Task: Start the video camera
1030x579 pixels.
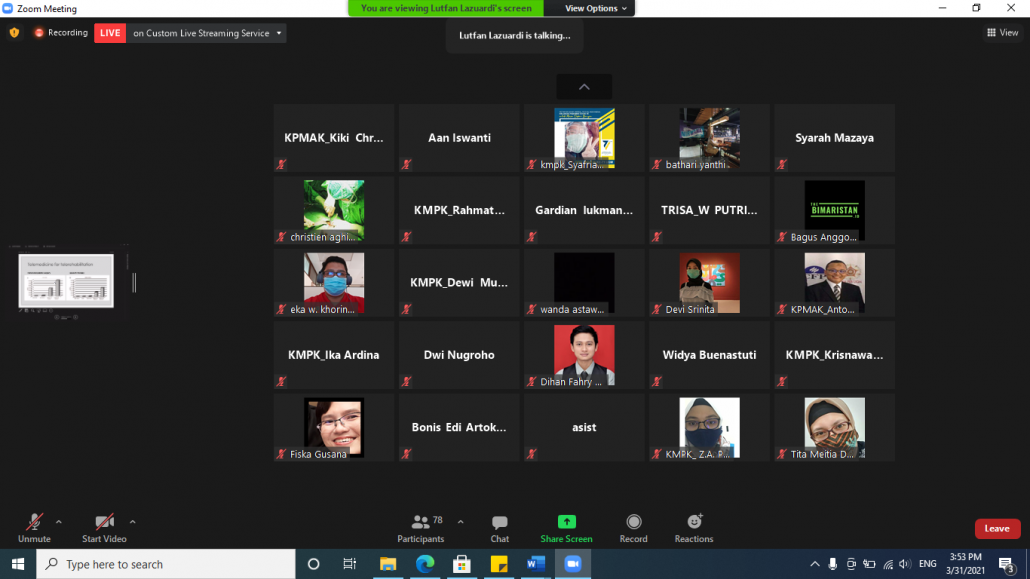Action: coord(104,527)
